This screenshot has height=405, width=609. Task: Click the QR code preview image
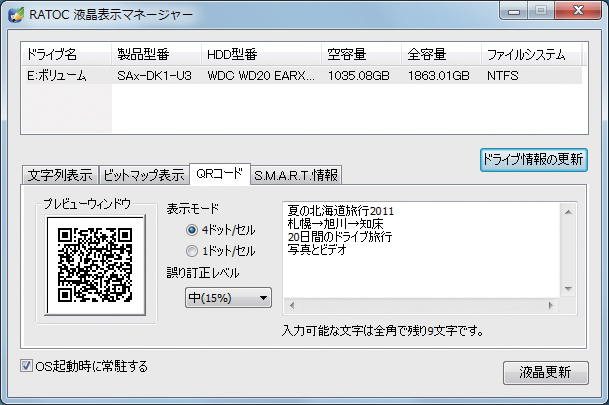pyautogui.click(x=96, y=265)
